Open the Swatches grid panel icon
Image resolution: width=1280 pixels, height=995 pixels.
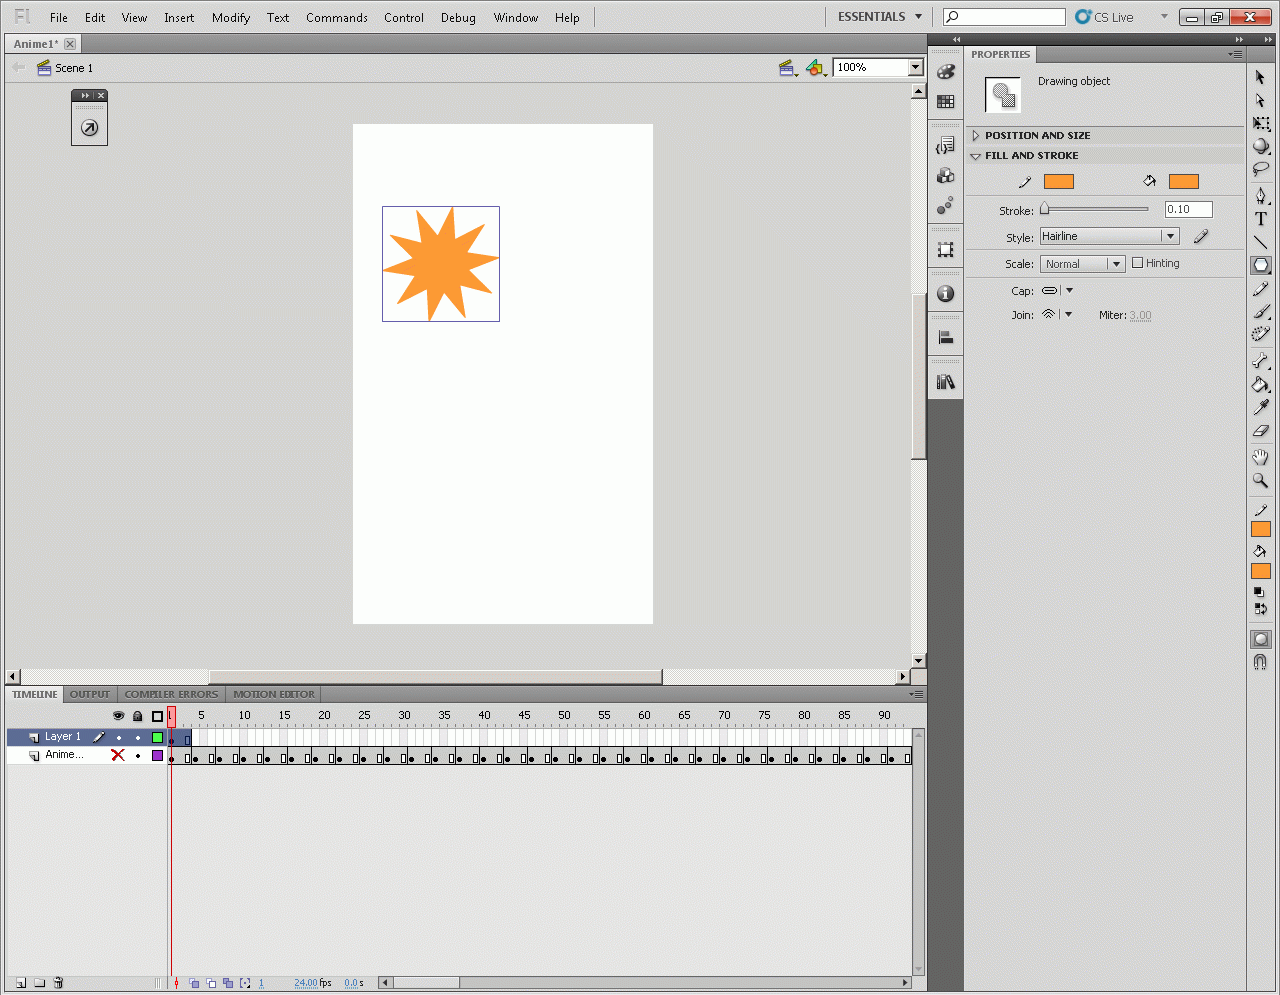click(x=945, y=101)
